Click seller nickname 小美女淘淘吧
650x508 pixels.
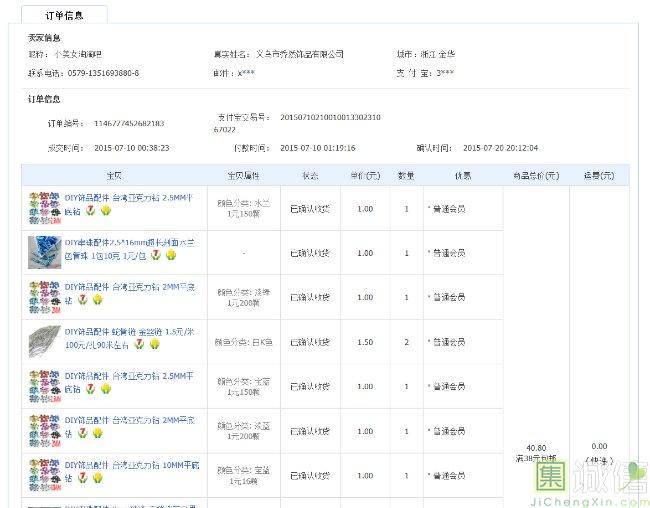(x=78, y=54)
